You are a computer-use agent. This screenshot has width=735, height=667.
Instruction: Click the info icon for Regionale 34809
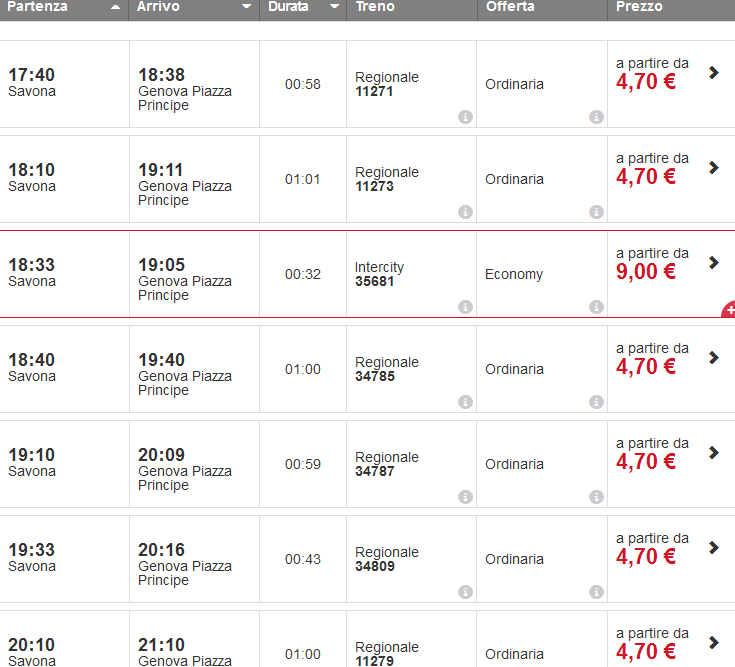pos(465,592)
